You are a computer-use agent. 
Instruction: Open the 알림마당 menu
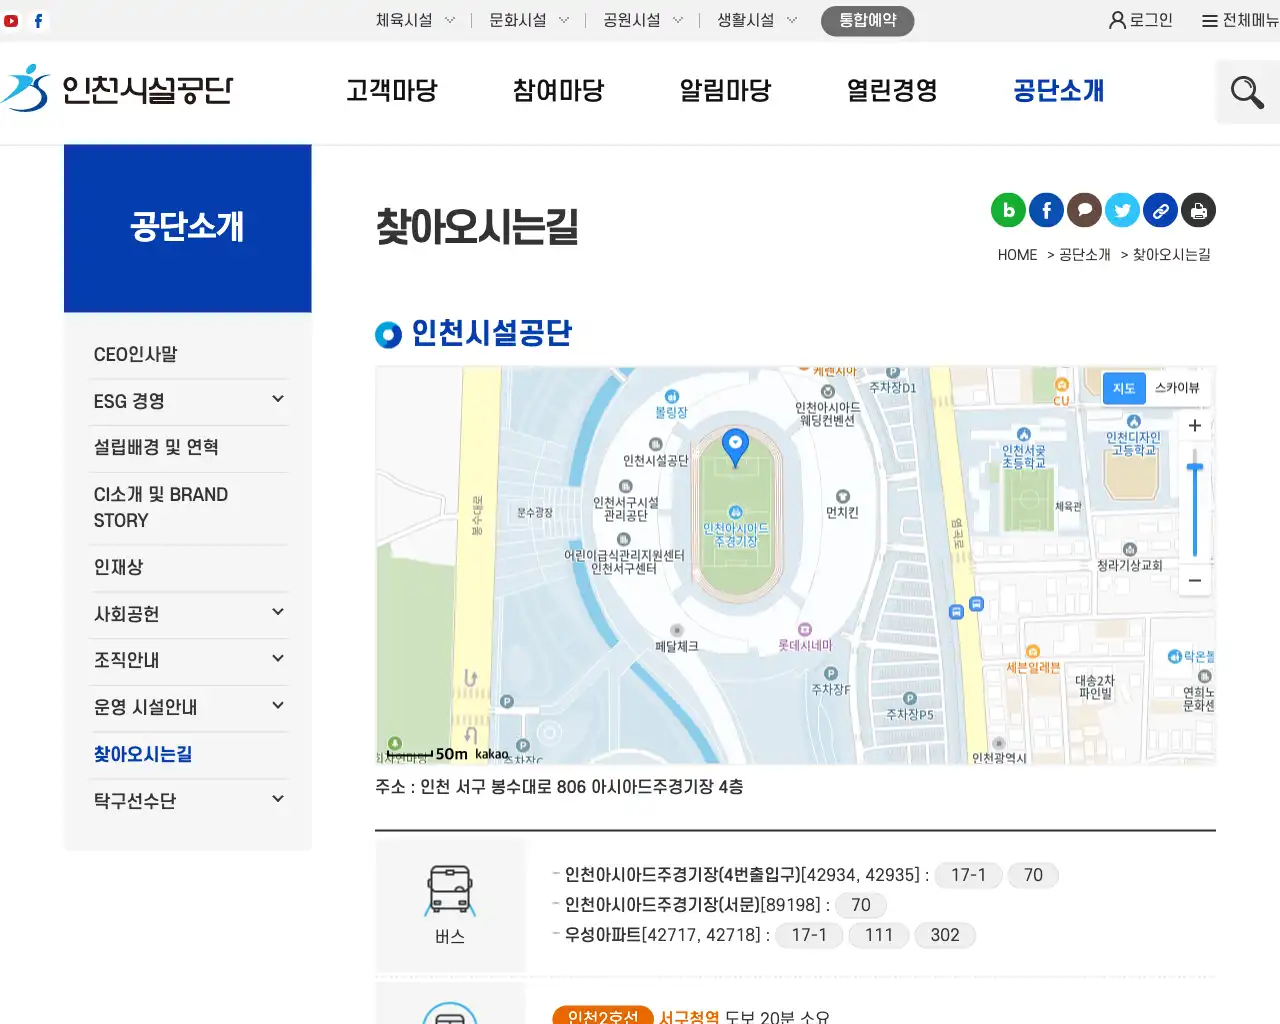click(724, 90)
